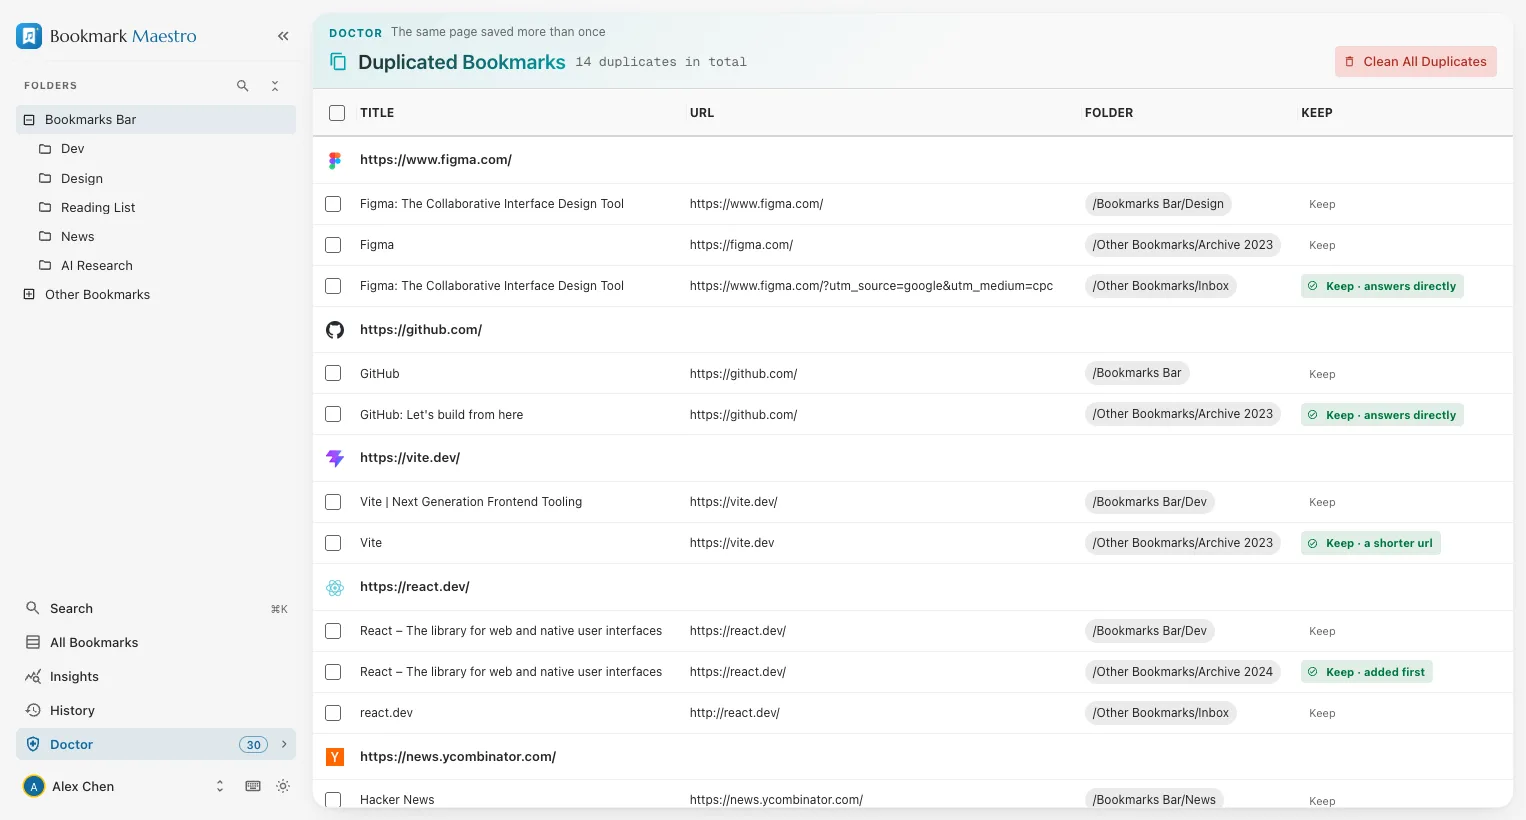Click the All Bookmarks list icon
This screenshot has height=820, width=1526.
tap(33, 642)
